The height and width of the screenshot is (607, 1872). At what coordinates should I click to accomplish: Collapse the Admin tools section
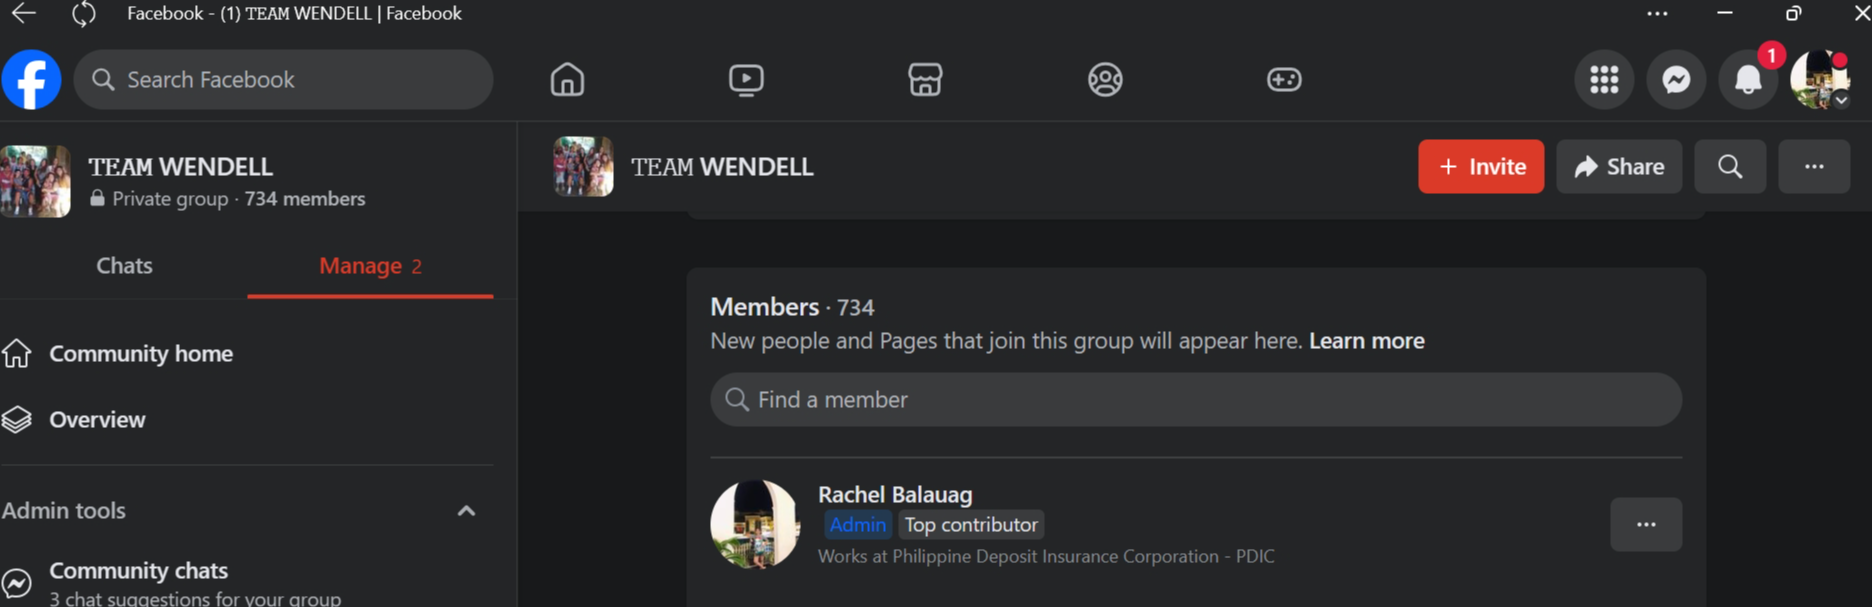[x=466, y=511]
